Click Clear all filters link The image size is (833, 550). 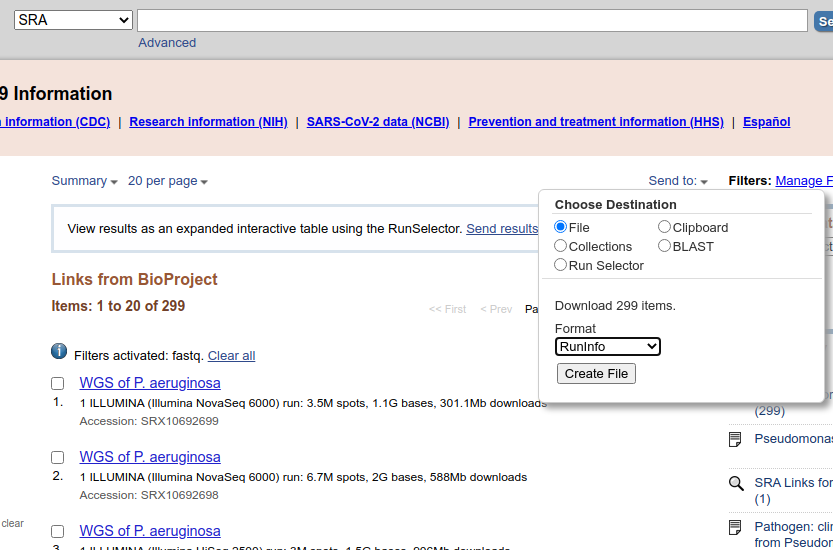pyautogui.click(x=231, y=356)
